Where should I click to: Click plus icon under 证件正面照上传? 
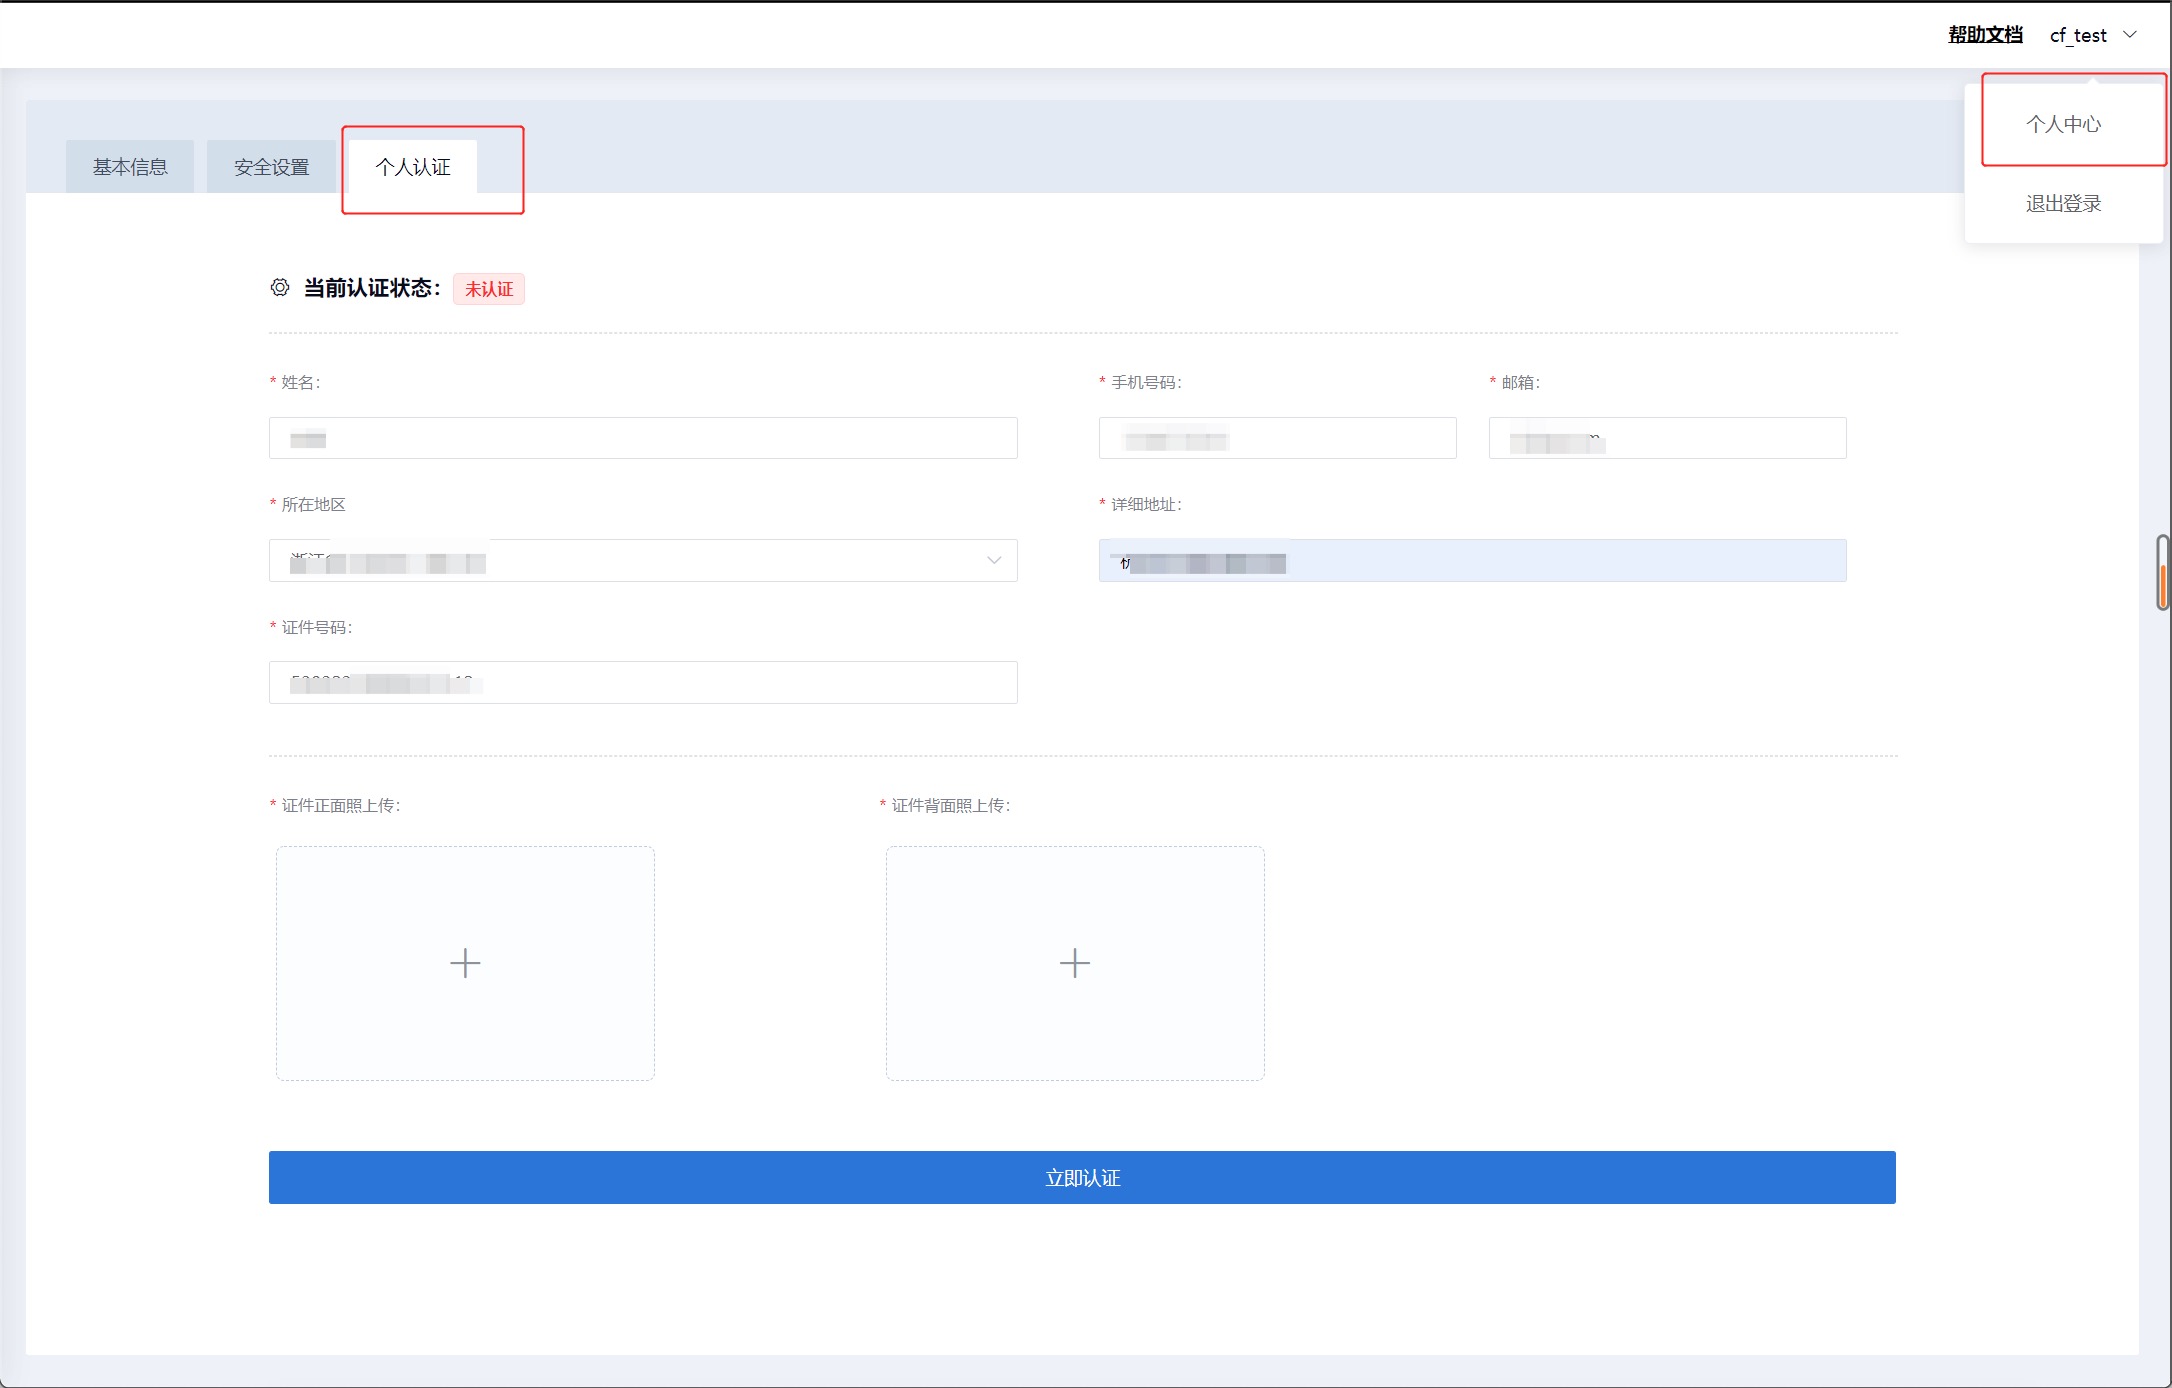[x=465, y=963]
